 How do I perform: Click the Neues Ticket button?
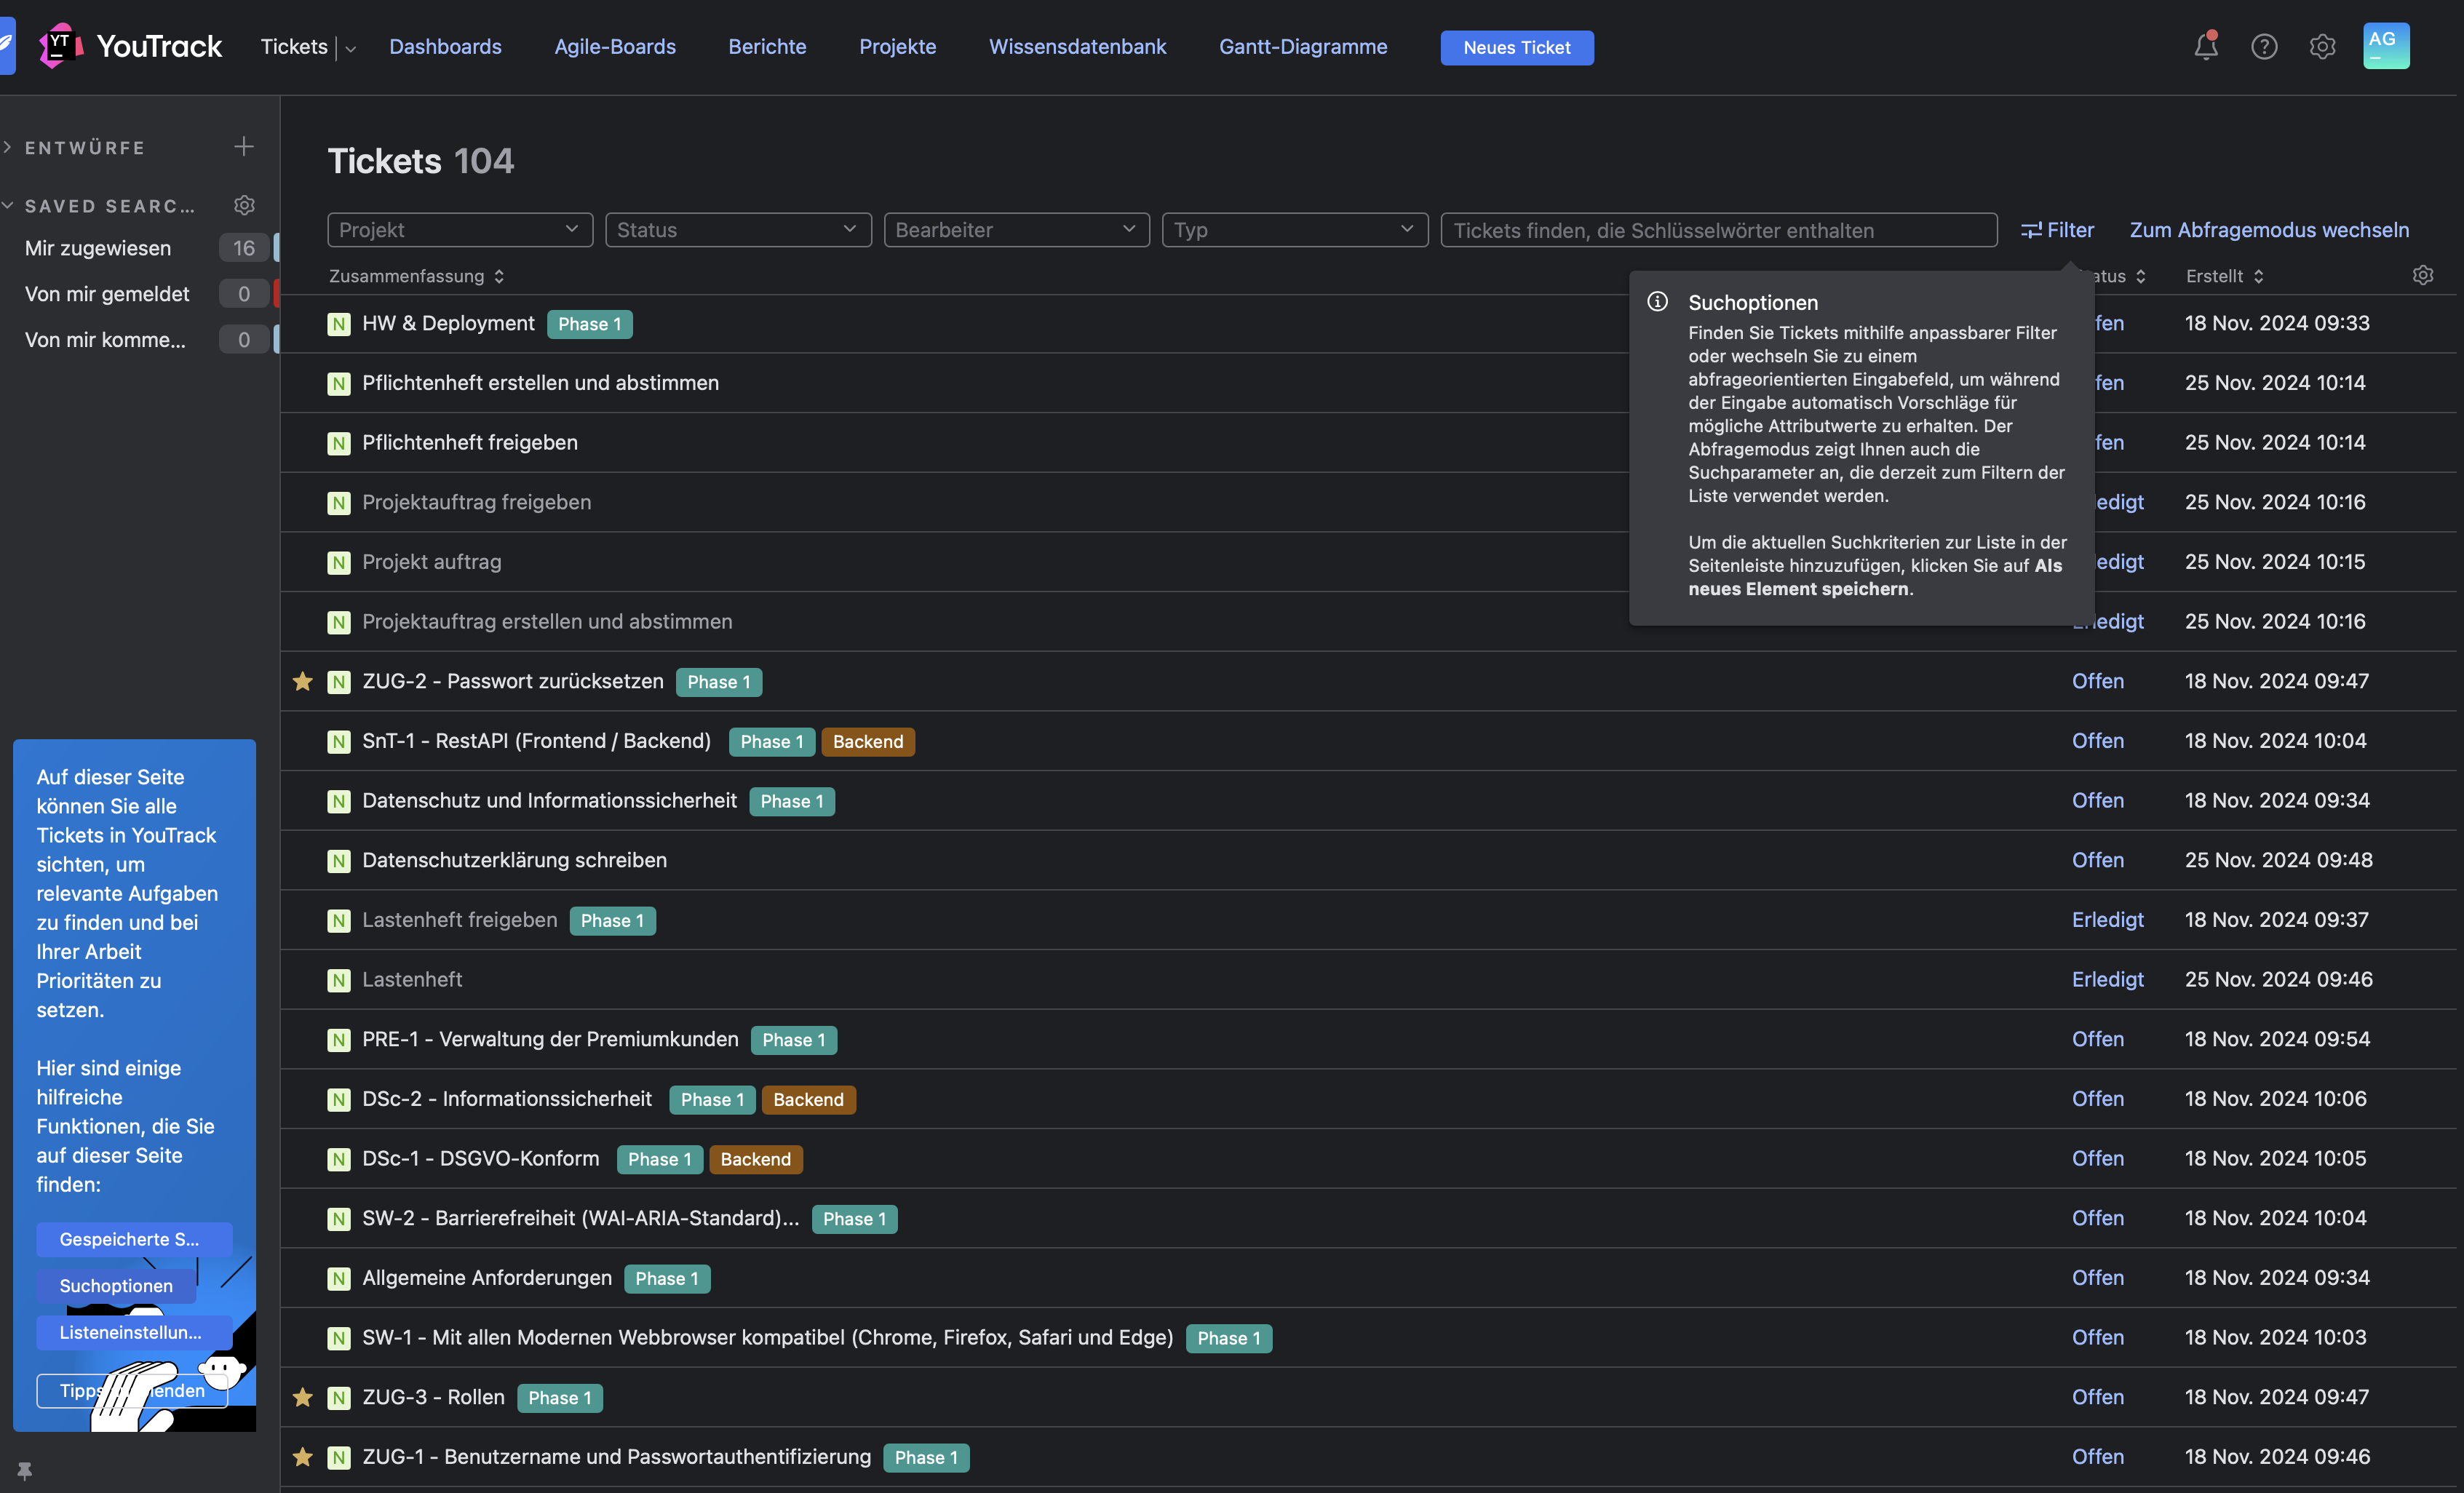point(1516,48)
